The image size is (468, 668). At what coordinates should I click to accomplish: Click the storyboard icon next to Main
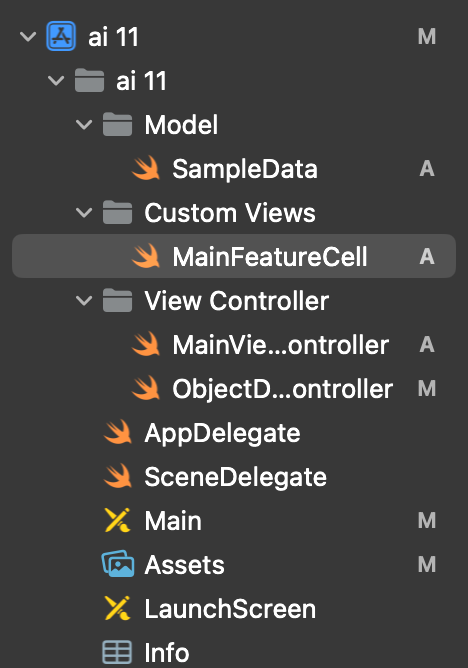[118, 520]
